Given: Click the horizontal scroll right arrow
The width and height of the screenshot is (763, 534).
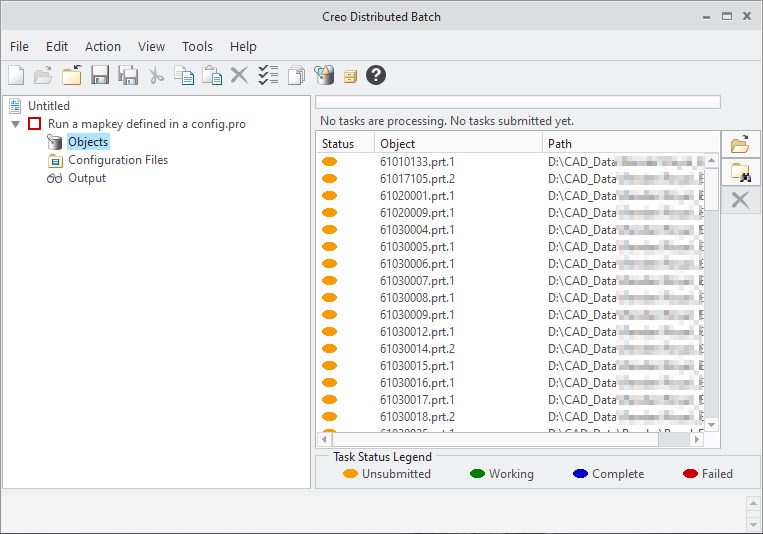Looking at the screenshot, I should tap(697, 439).
